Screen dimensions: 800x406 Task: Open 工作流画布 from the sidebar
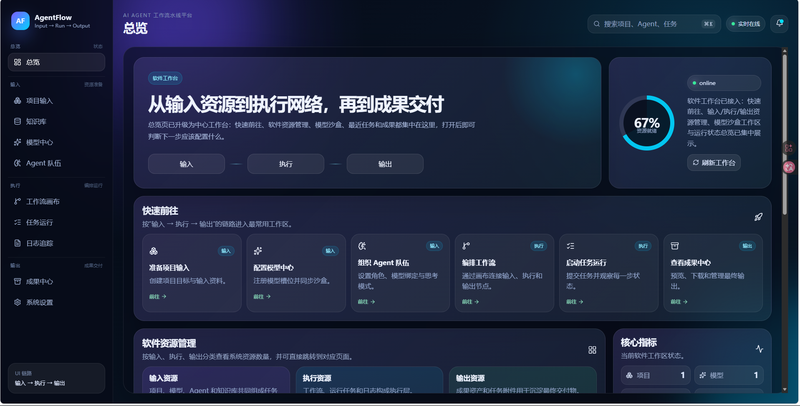(57, 201)
